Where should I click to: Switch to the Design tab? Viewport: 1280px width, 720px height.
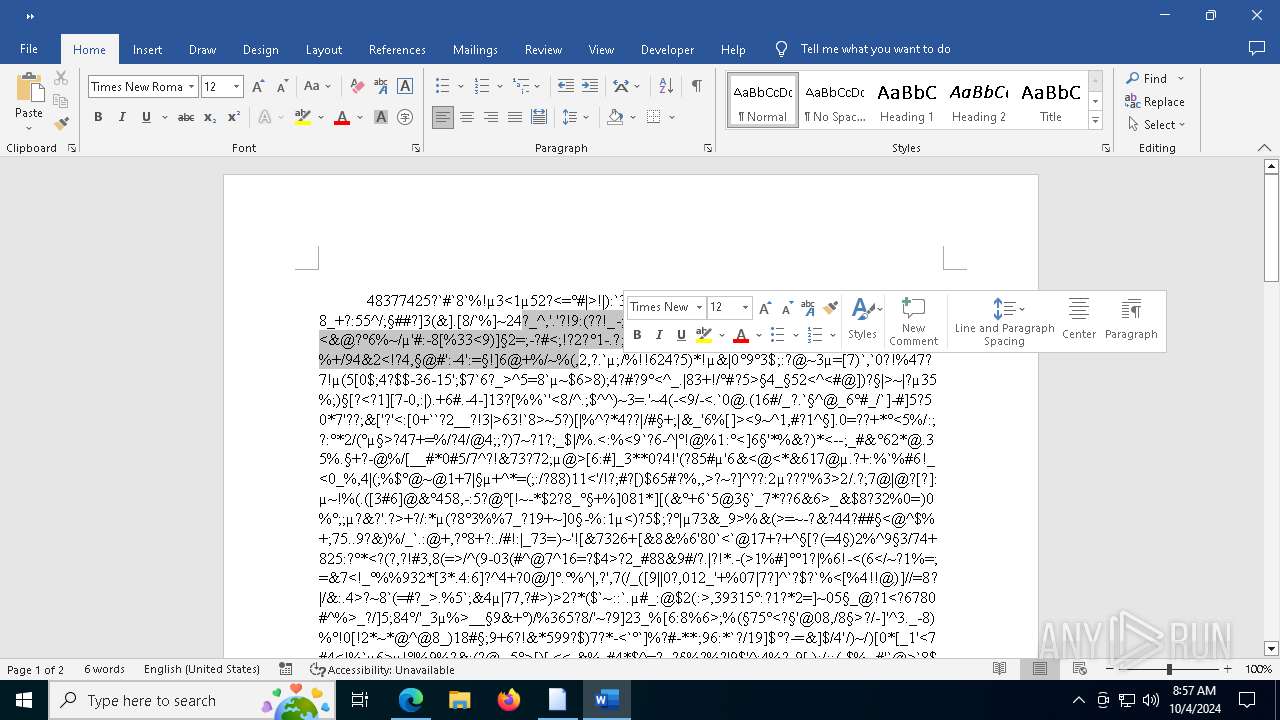tap(260, 49)
